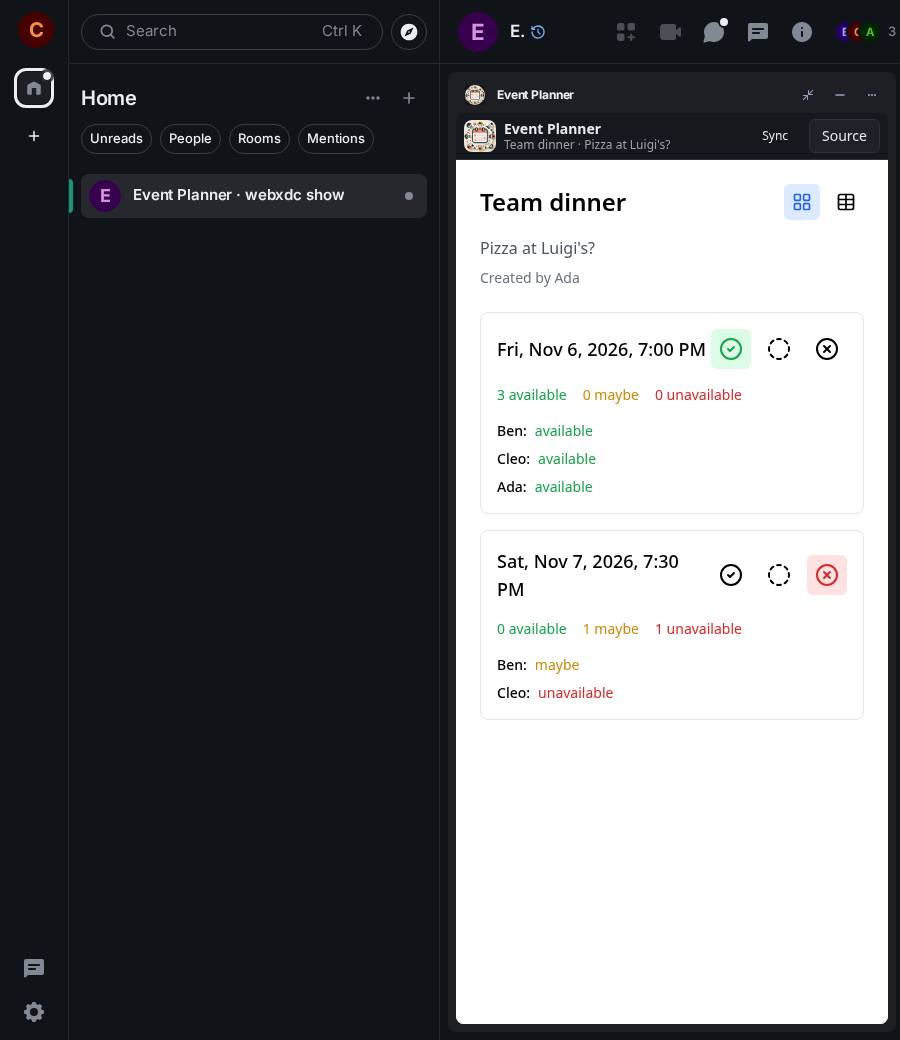Click the Event Planner app icon

point(480,136)
